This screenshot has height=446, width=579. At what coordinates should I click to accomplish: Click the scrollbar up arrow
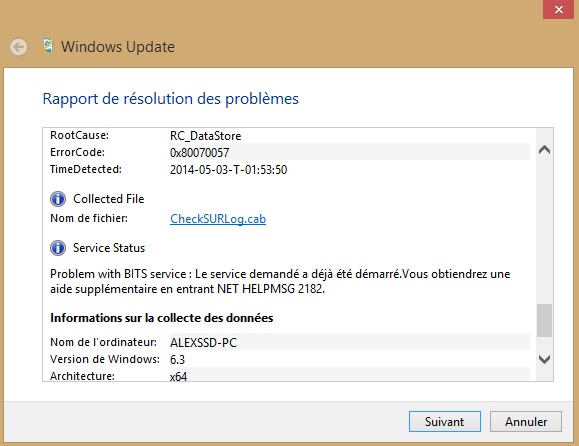click(545, 150)
